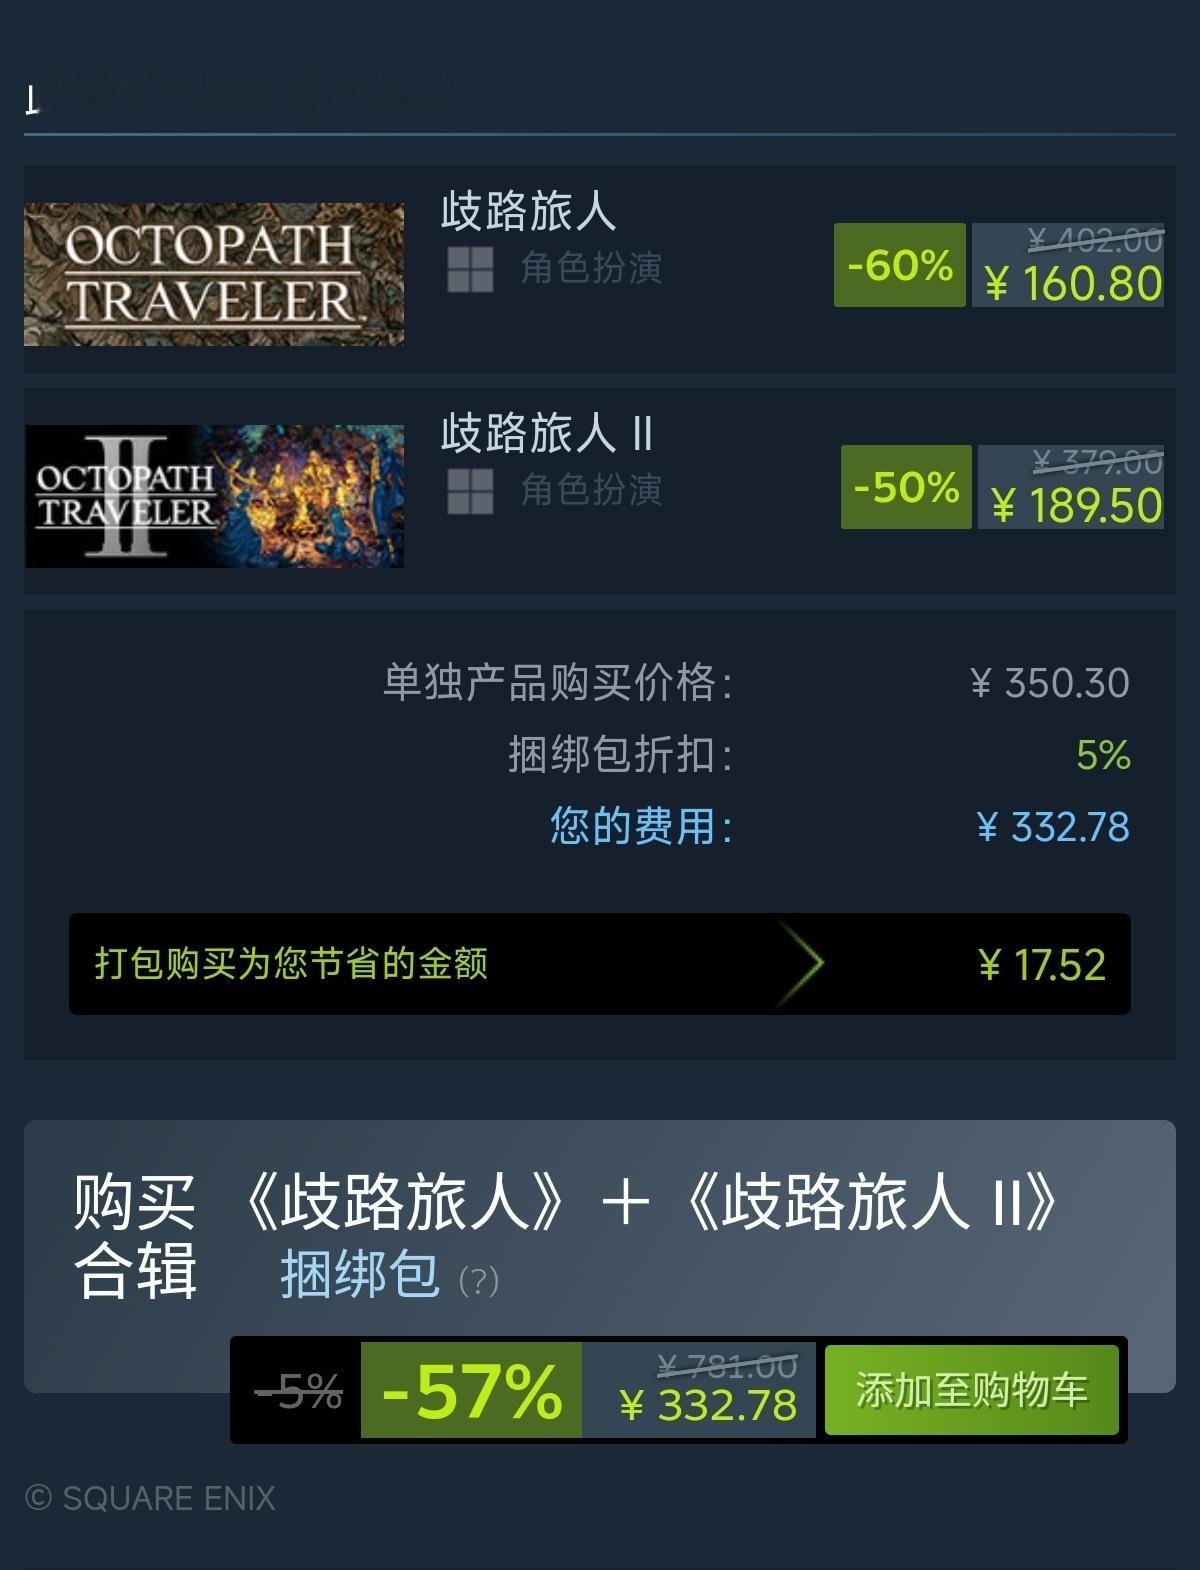Click the -57% bundle discount badge

pyautogui.click(x=471, y=1390)
